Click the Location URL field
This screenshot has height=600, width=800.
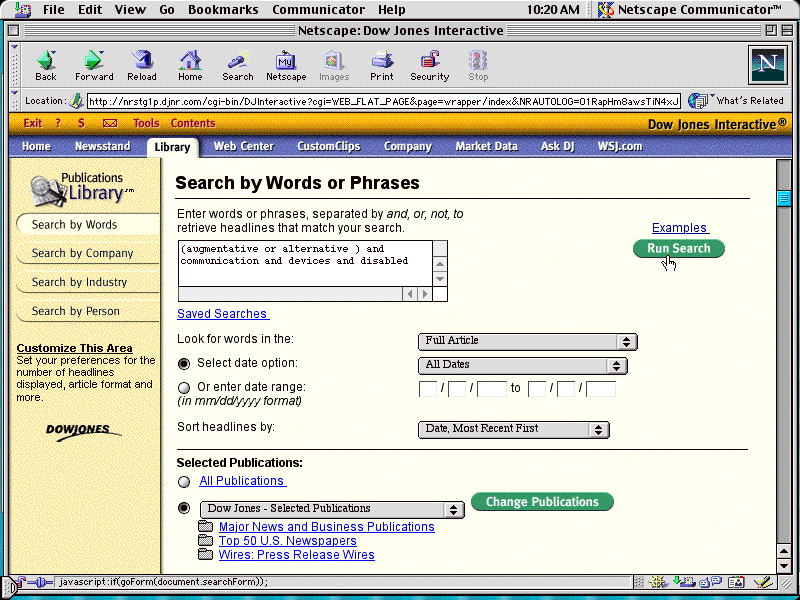pyautogui.click(x=384, y=101)
